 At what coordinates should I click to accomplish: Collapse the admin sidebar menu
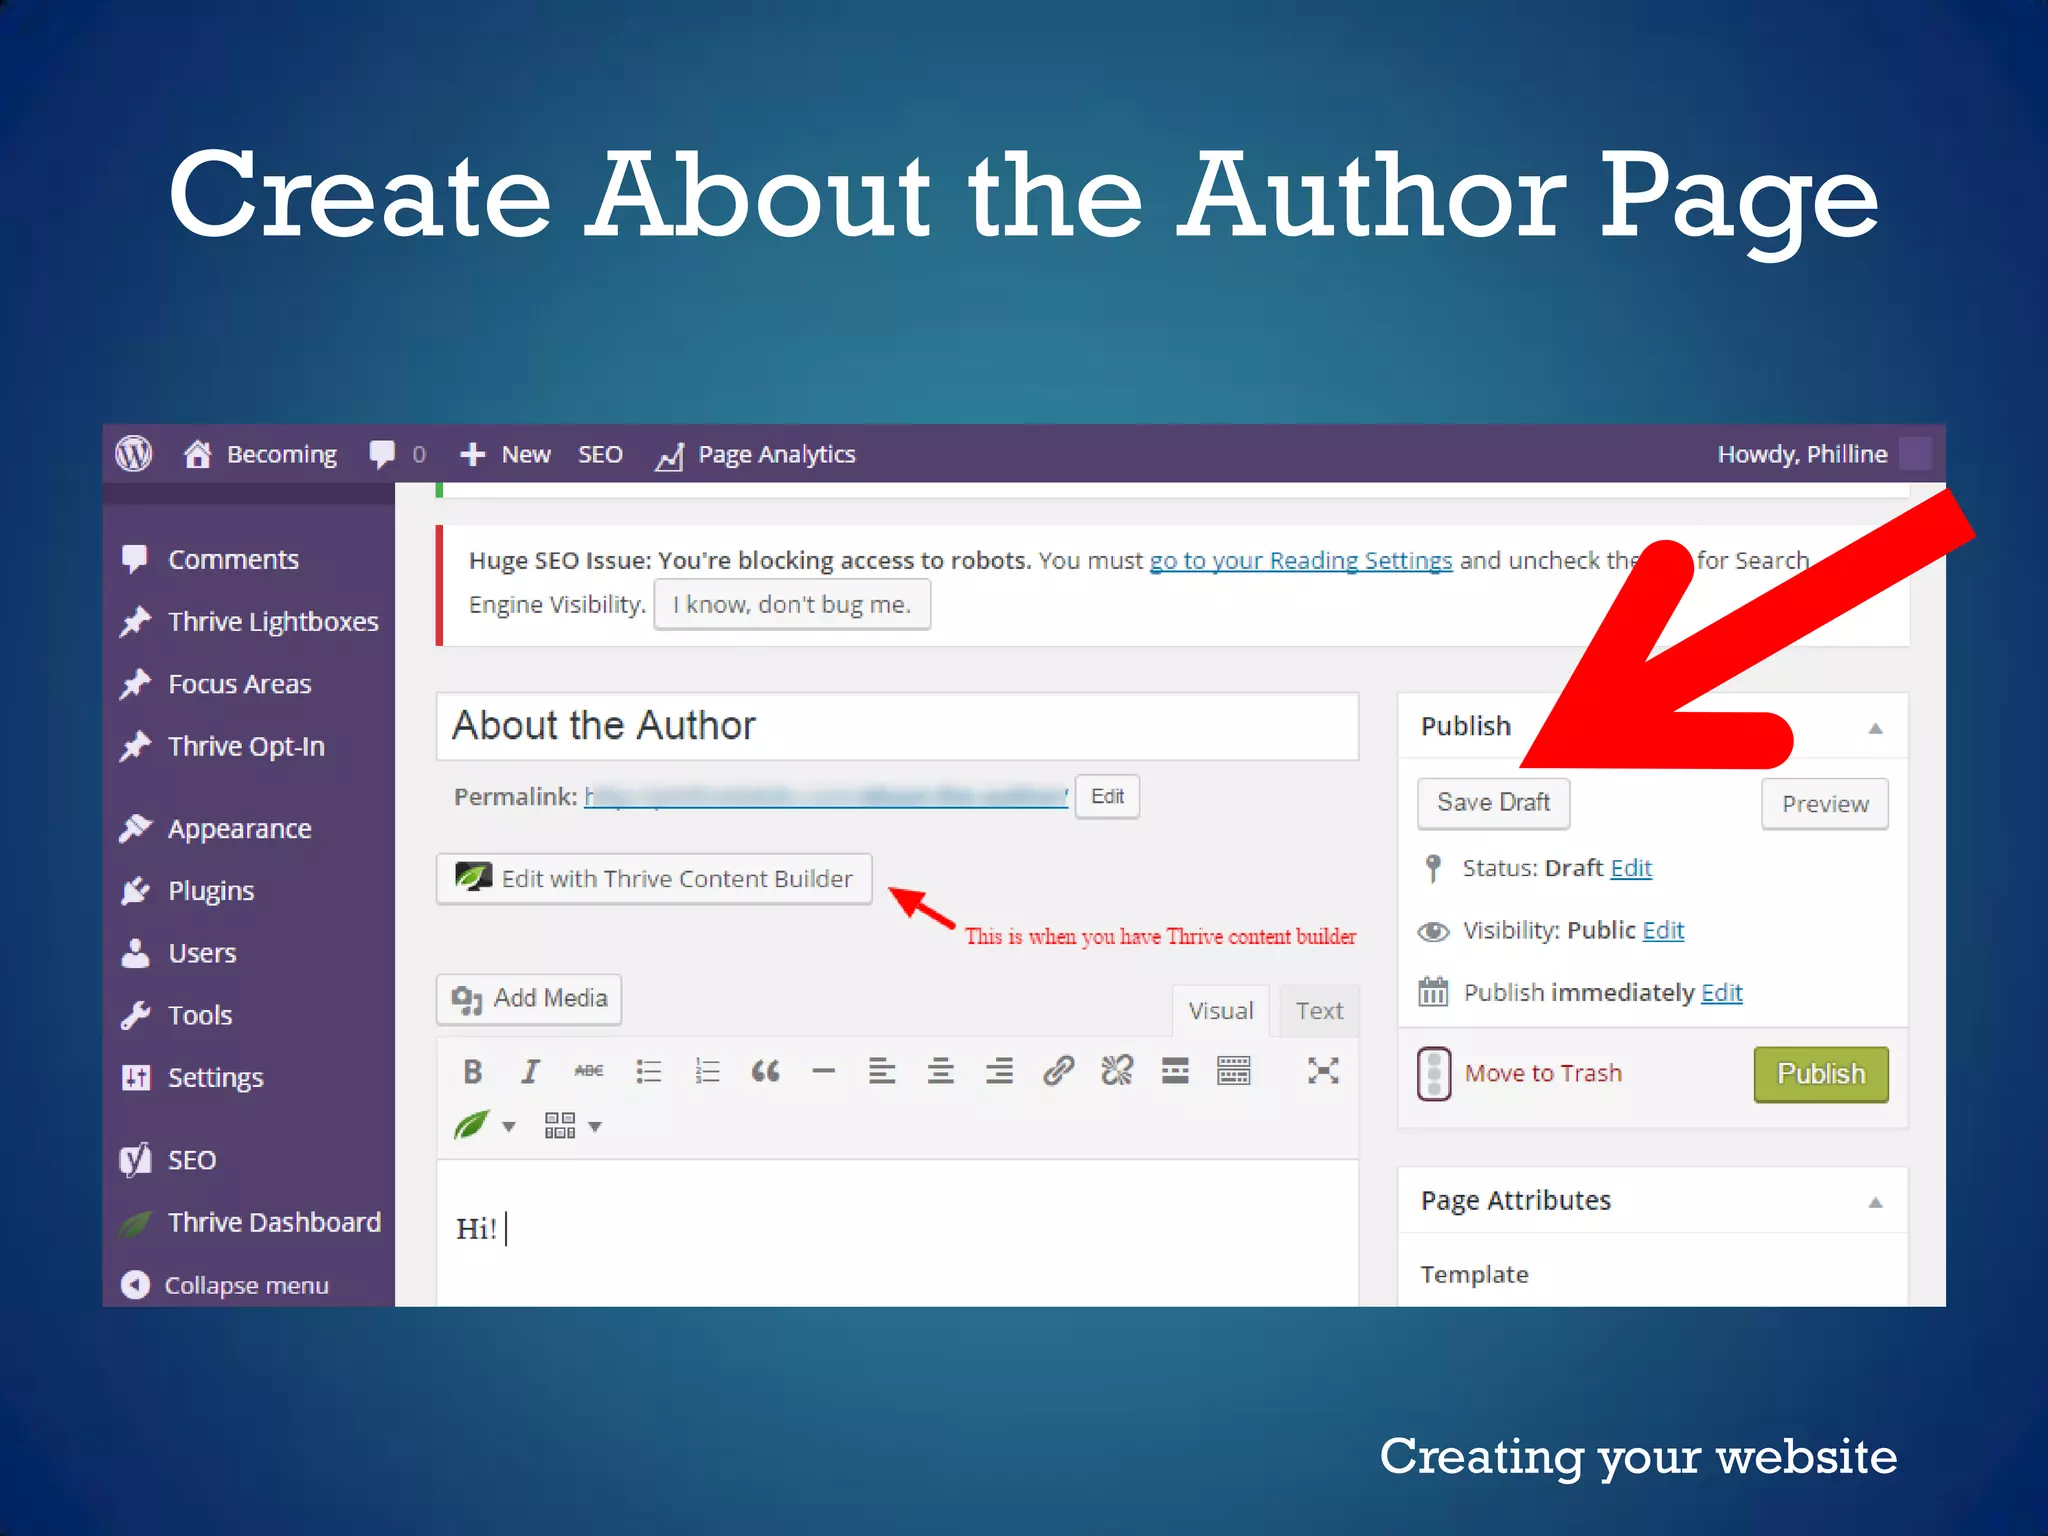point(225,1285)
